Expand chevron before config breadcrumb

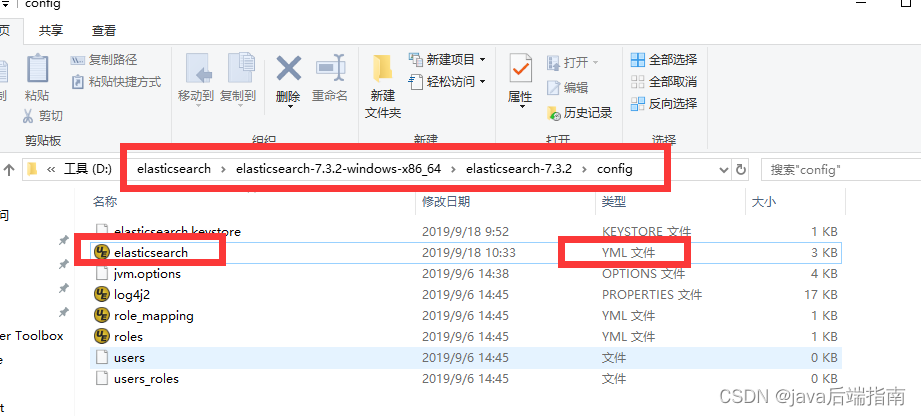[584, 169]
